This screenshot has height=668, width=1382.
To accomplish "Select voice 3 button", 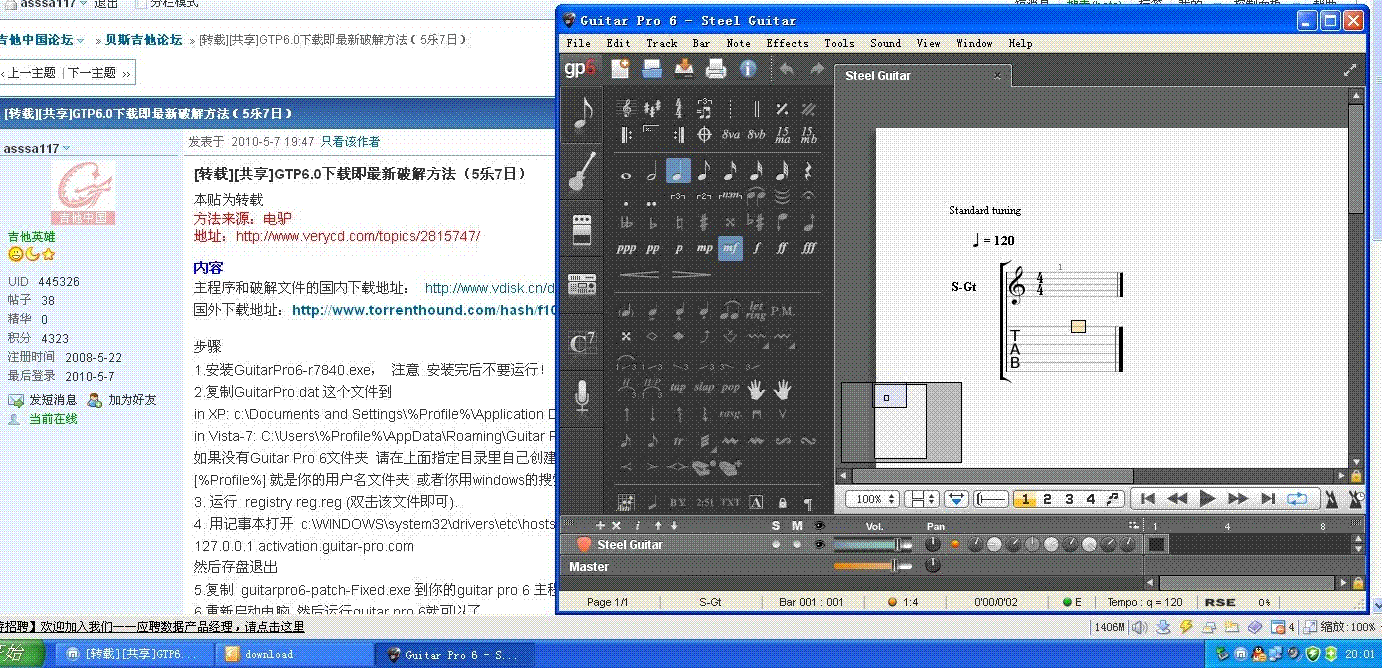I will [x=1069, y=499].
